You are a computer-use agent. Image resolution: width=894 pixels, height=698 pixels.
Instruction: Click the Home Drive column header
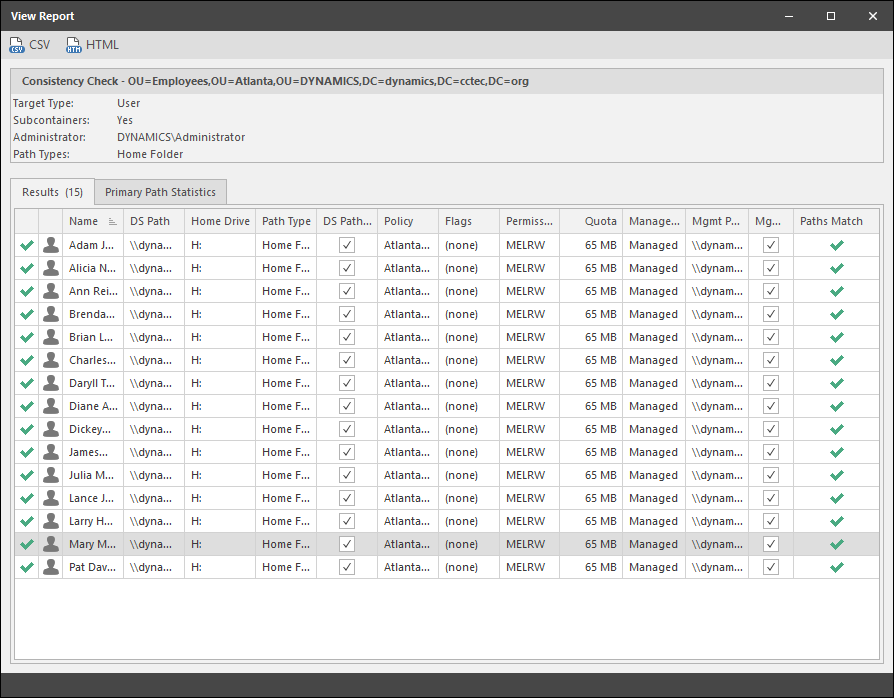(220, 221)
